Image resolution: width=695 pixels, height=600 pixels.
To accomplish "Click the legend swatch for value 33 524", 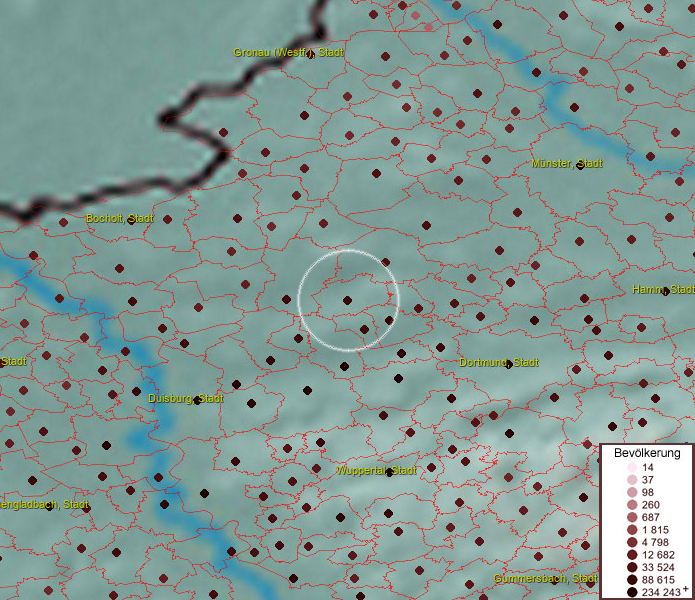I will tap(632, 567).
